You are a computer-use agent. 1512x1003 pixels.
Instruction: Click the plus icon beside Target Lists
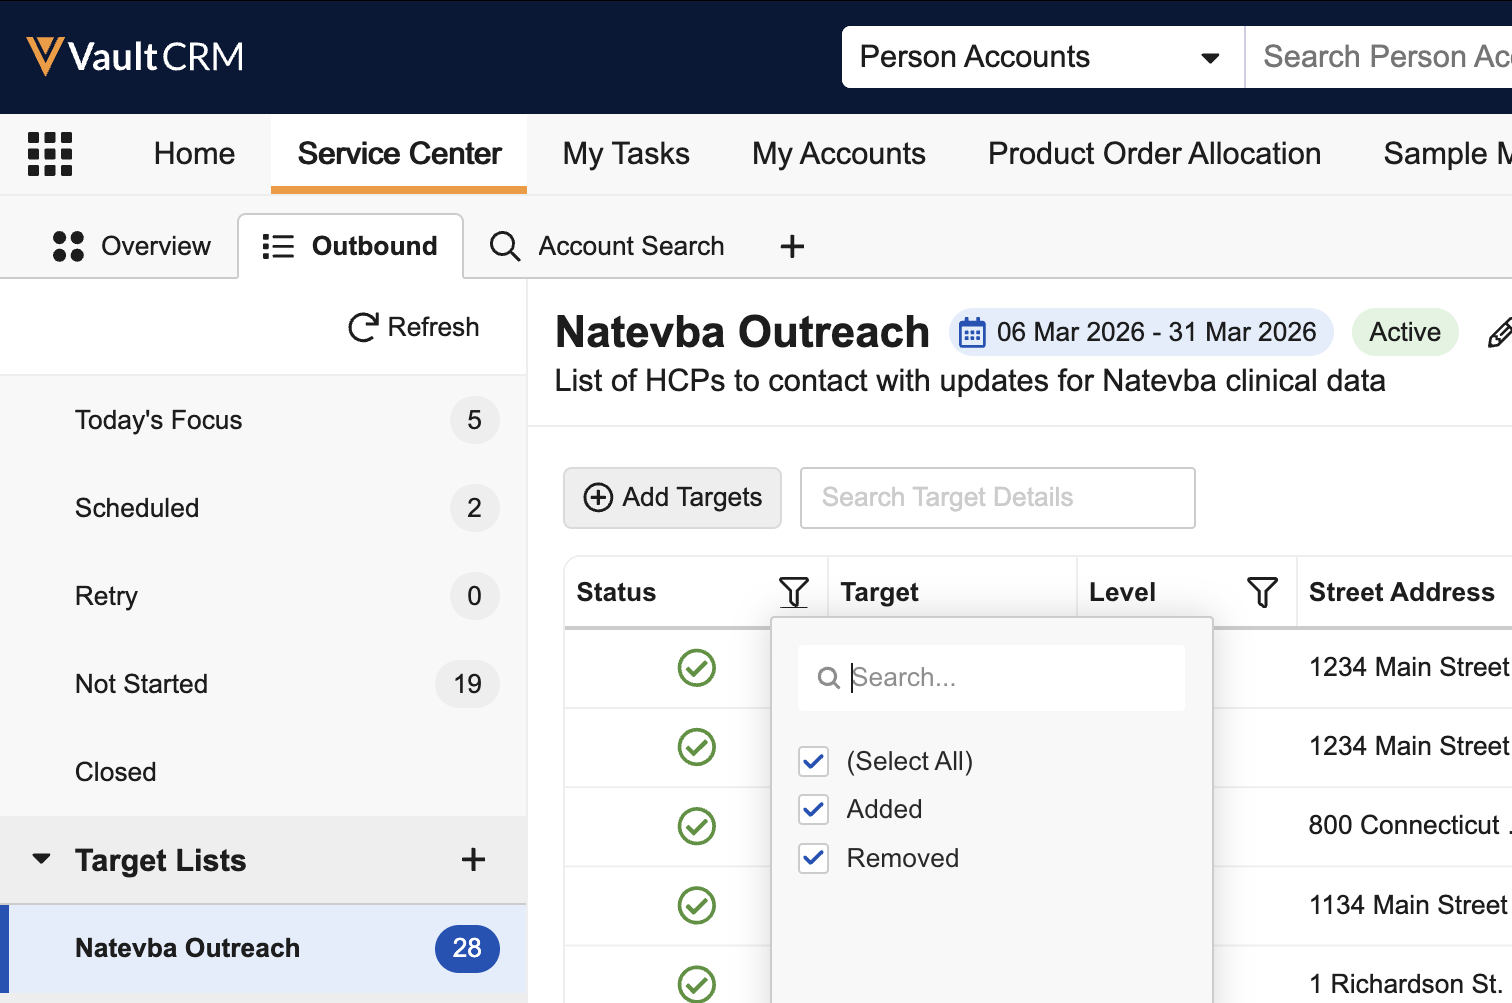click(x=473, y=860)
